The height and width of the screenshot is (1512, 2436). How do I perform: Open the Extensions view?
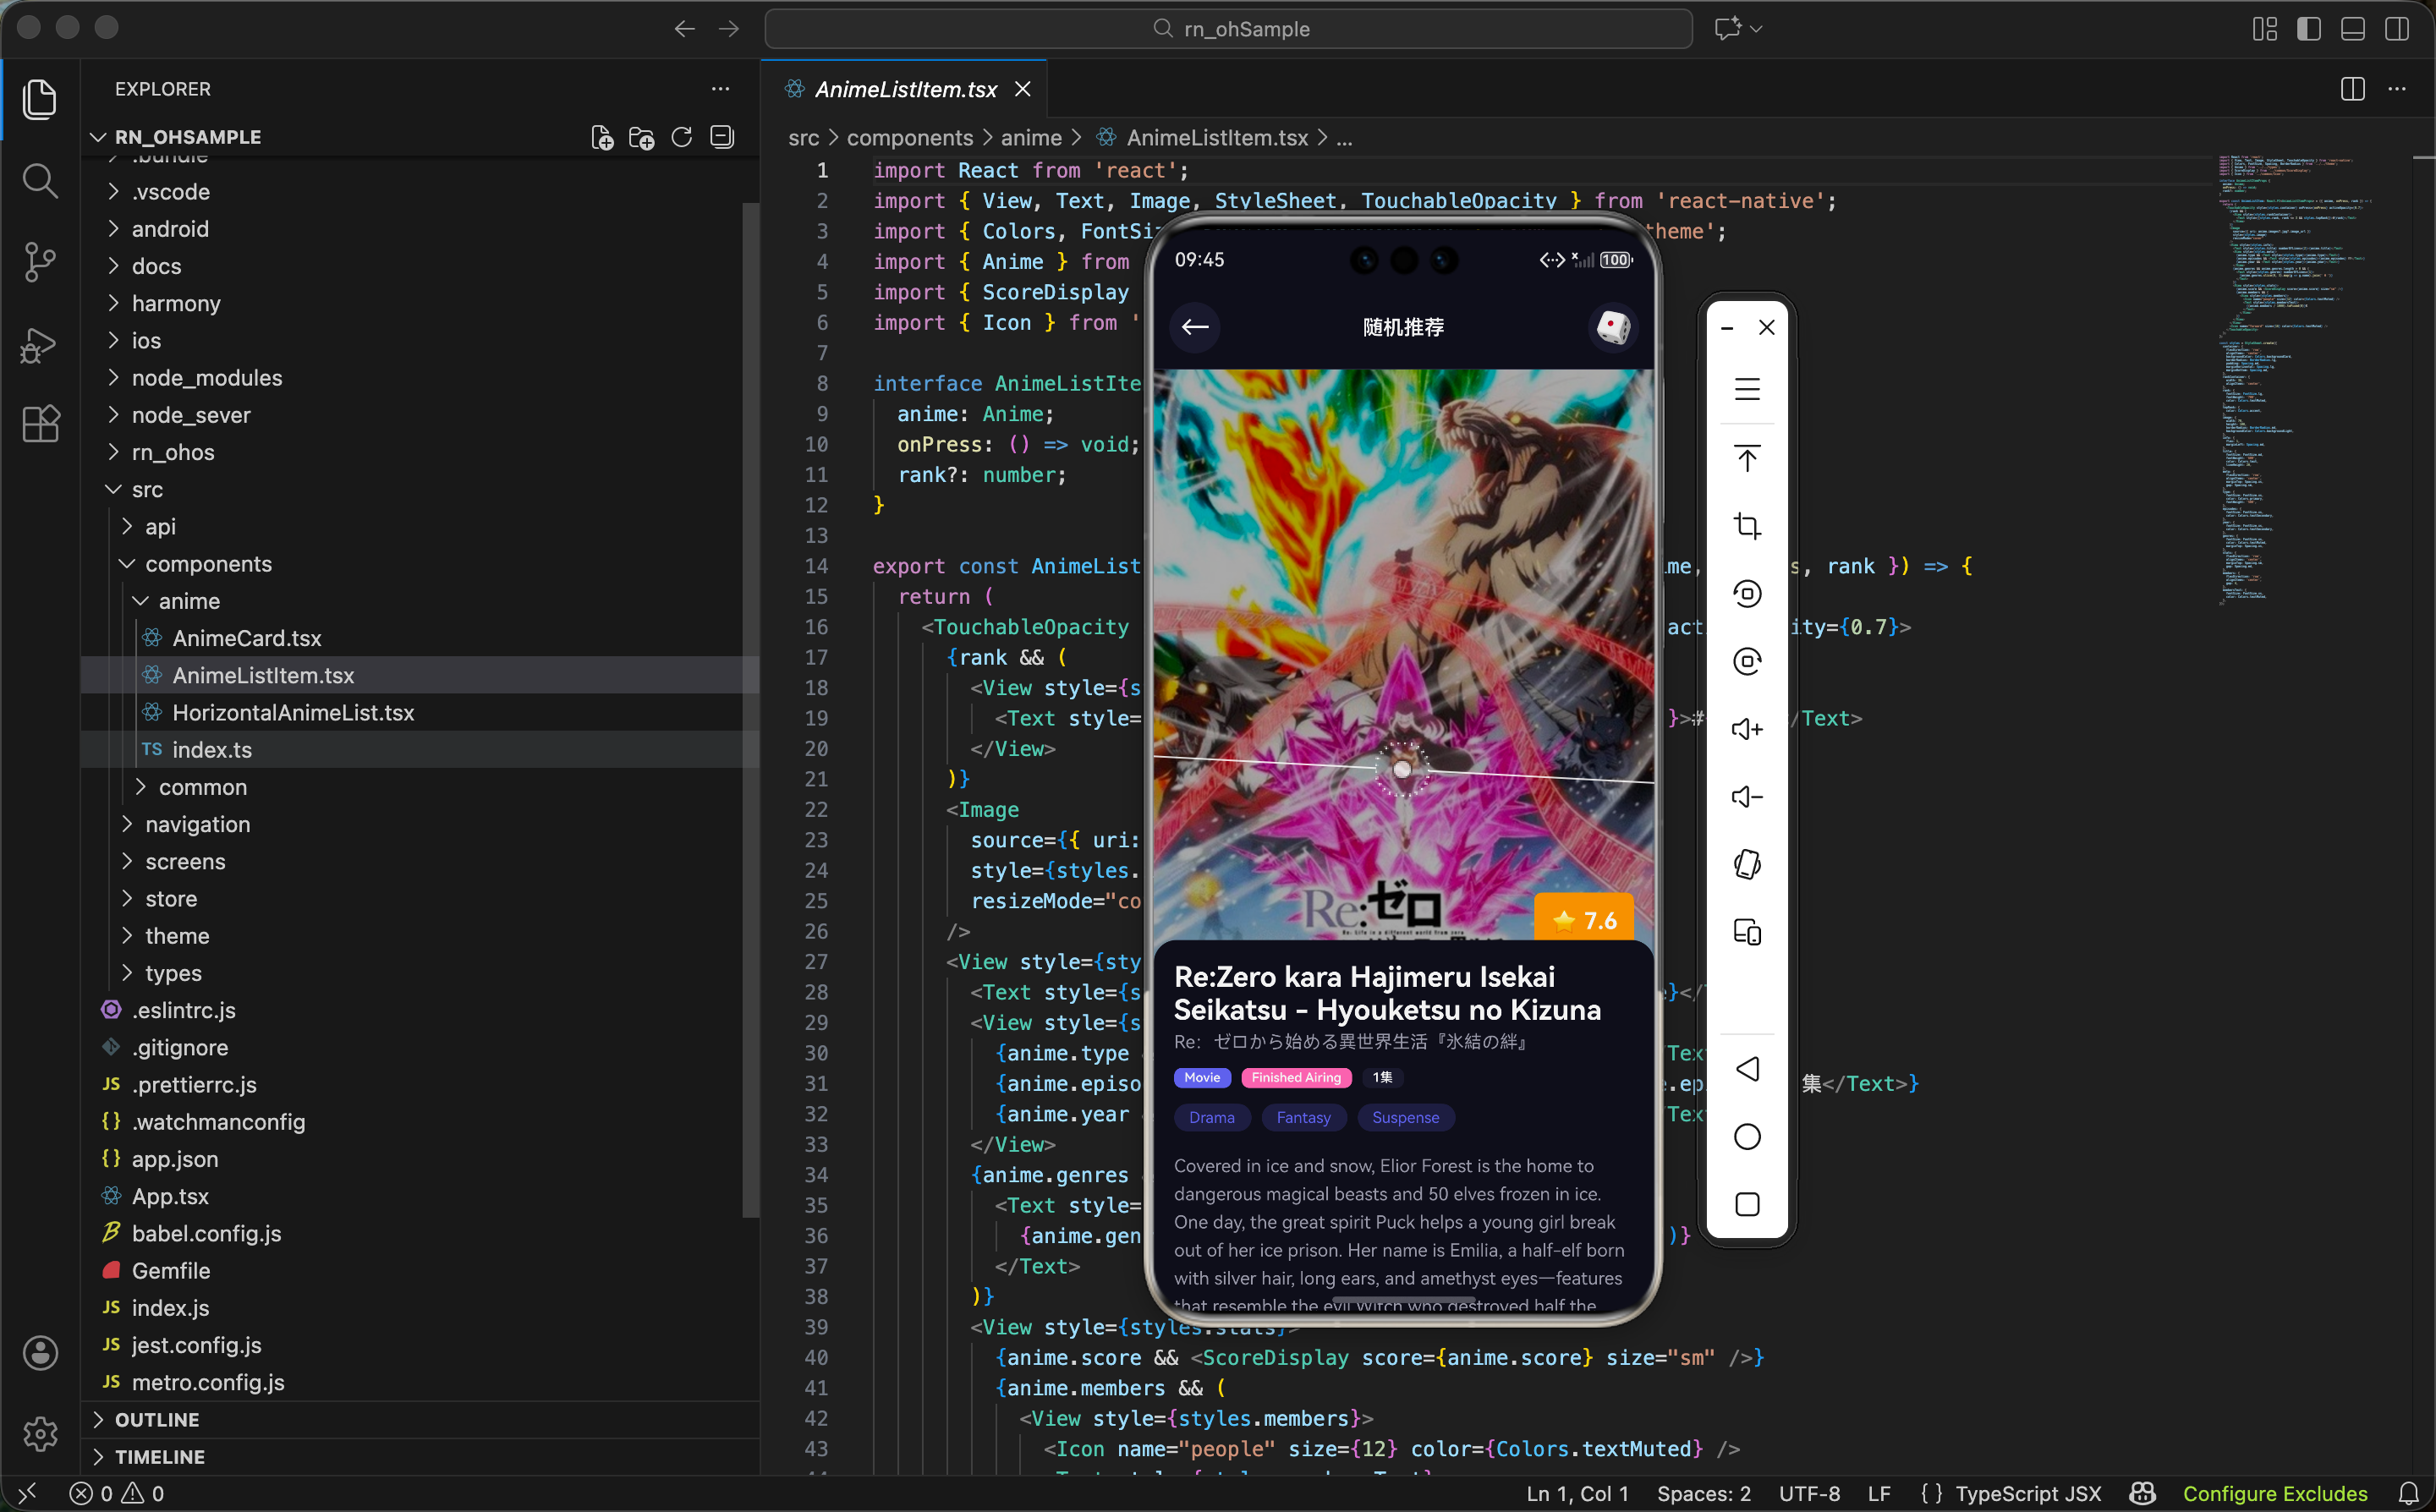[40, 424]
